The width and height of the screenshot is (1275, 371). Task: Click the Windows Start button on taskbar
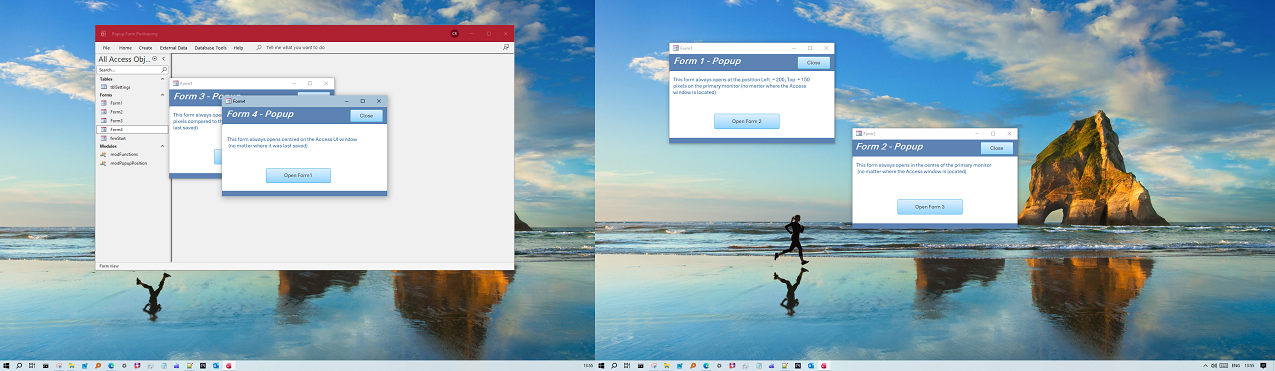pos(6,366)
